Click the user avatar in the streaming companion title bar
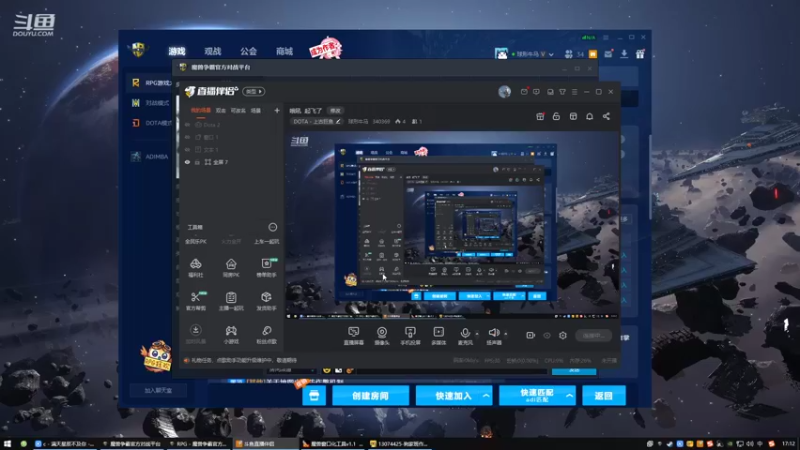Image resolution: width=800 pixels, height=450 pixels. point(505,91)
